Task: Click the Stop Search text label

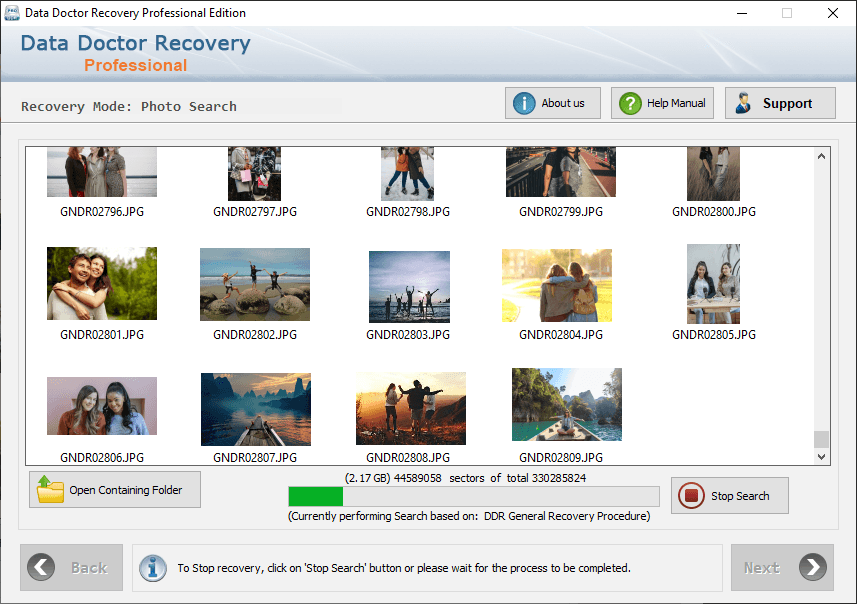Action: (740, 496)
